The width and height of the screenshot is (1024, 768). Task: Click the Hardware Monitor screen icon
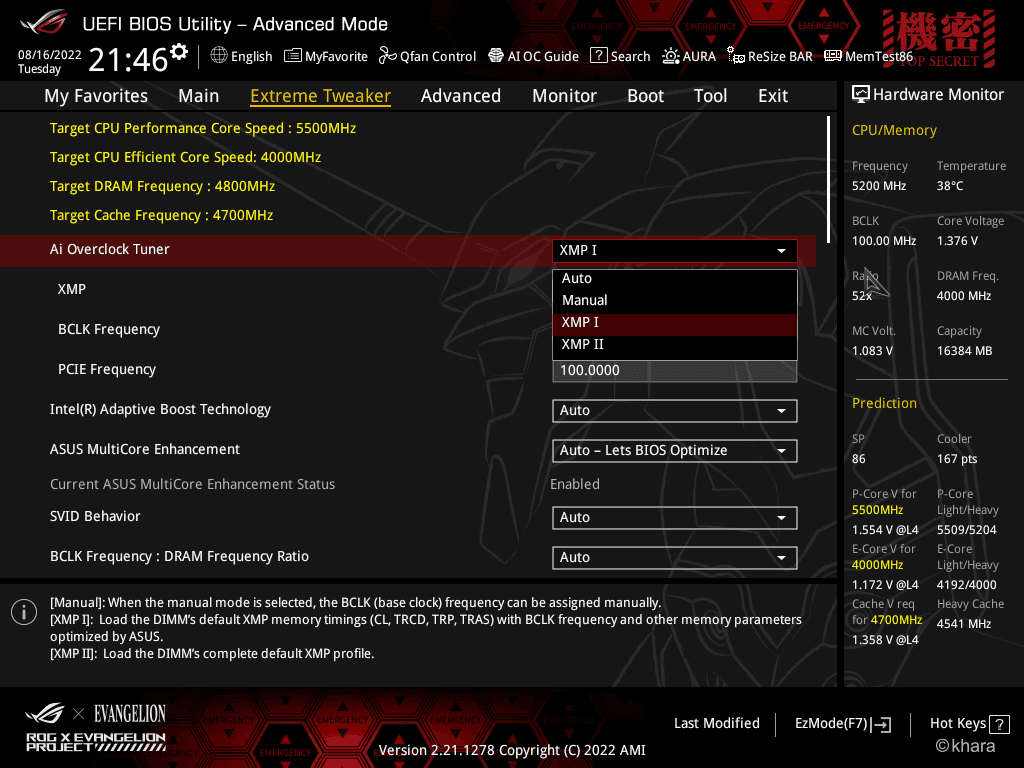pos(861,95)
